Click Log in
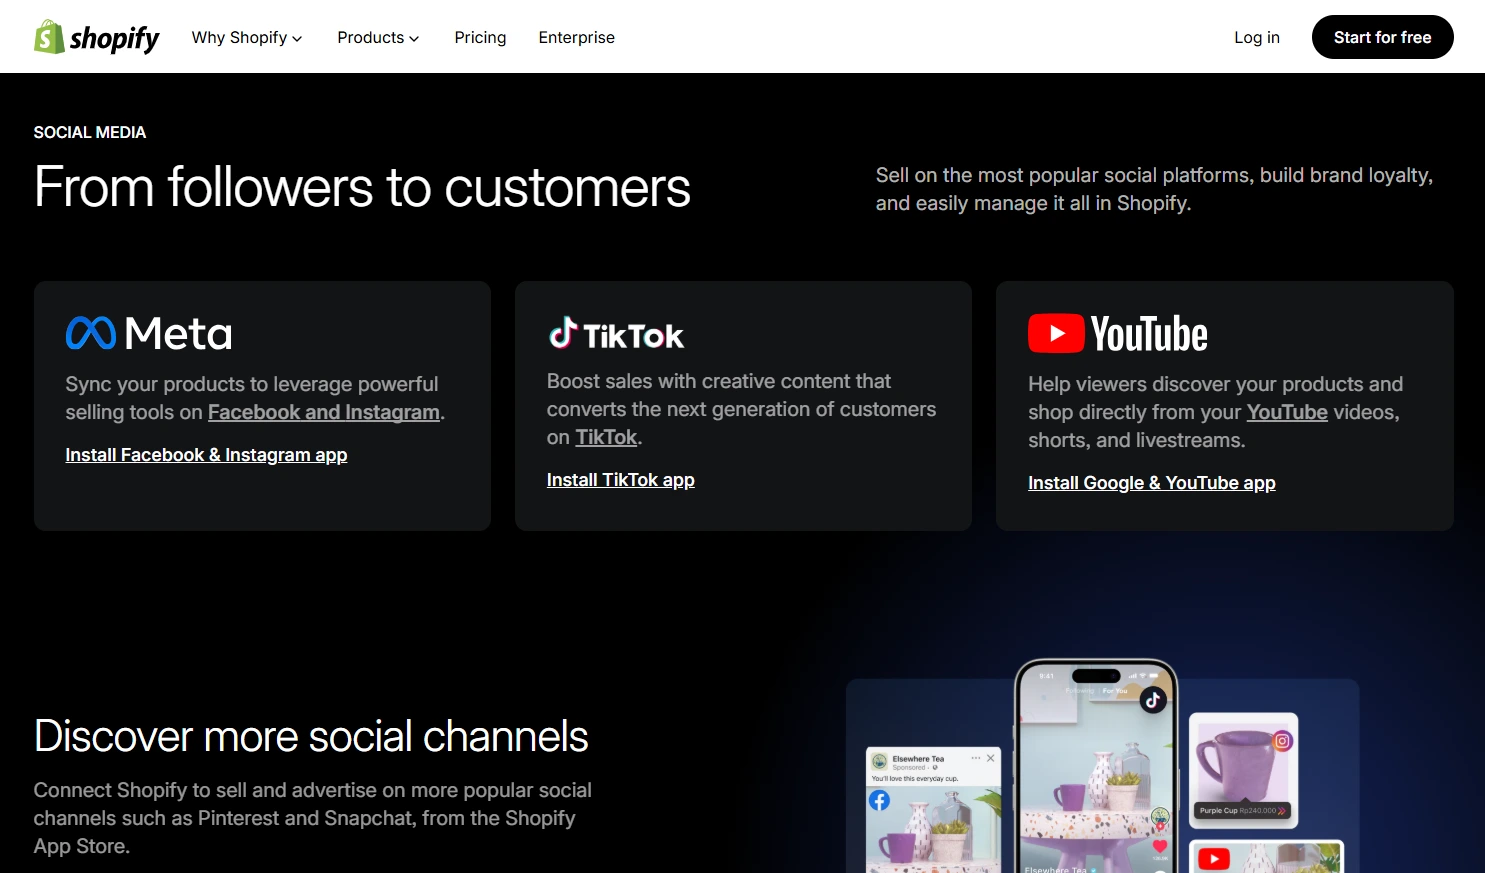This screenshot has height=873, width=1485. coord(1256,37)
